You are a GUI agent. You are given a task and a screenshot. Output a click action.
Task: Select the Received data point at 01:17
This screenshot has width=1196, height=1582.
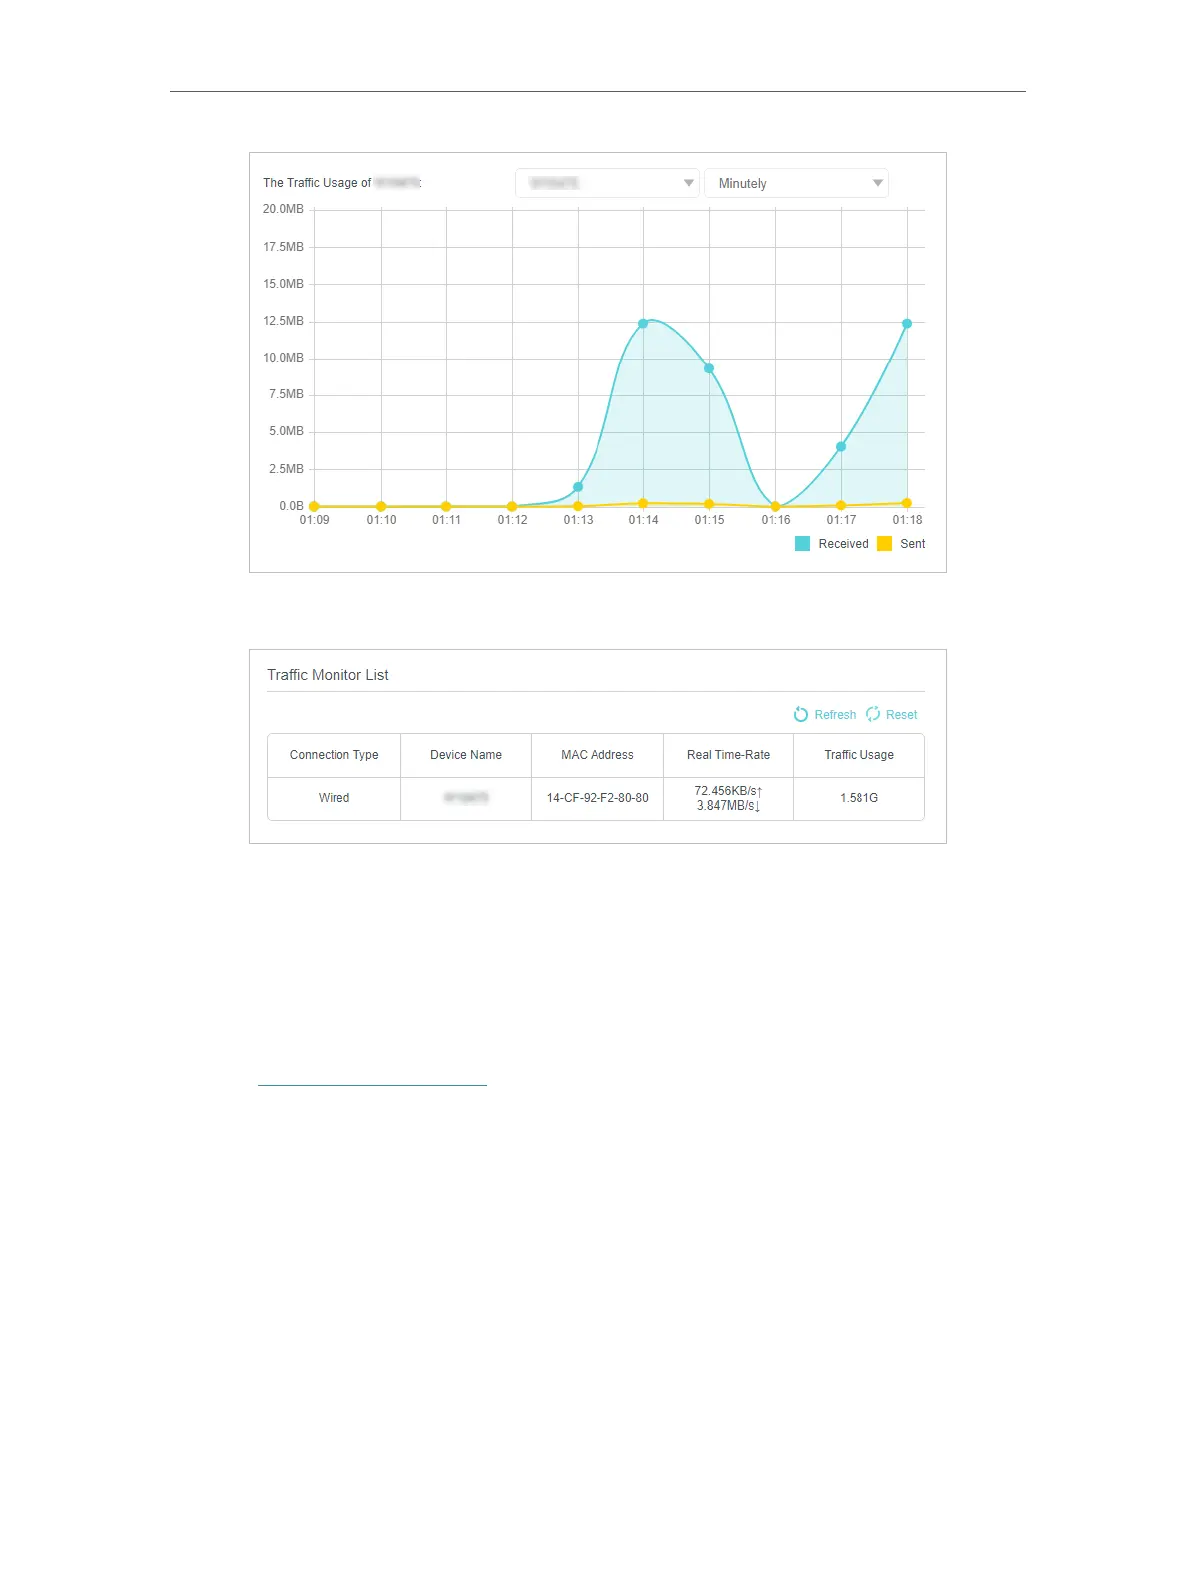pos(841,447)
